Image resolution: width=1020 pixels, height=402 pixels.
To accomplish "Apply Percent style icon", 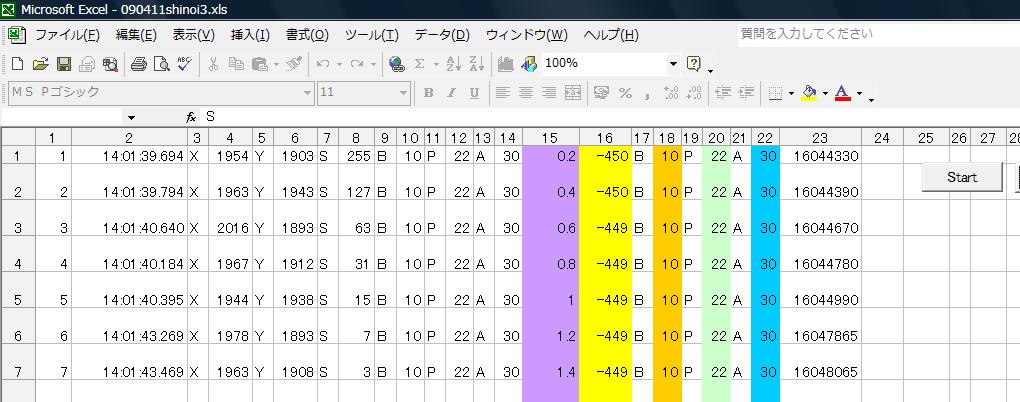I will [625, 93].
